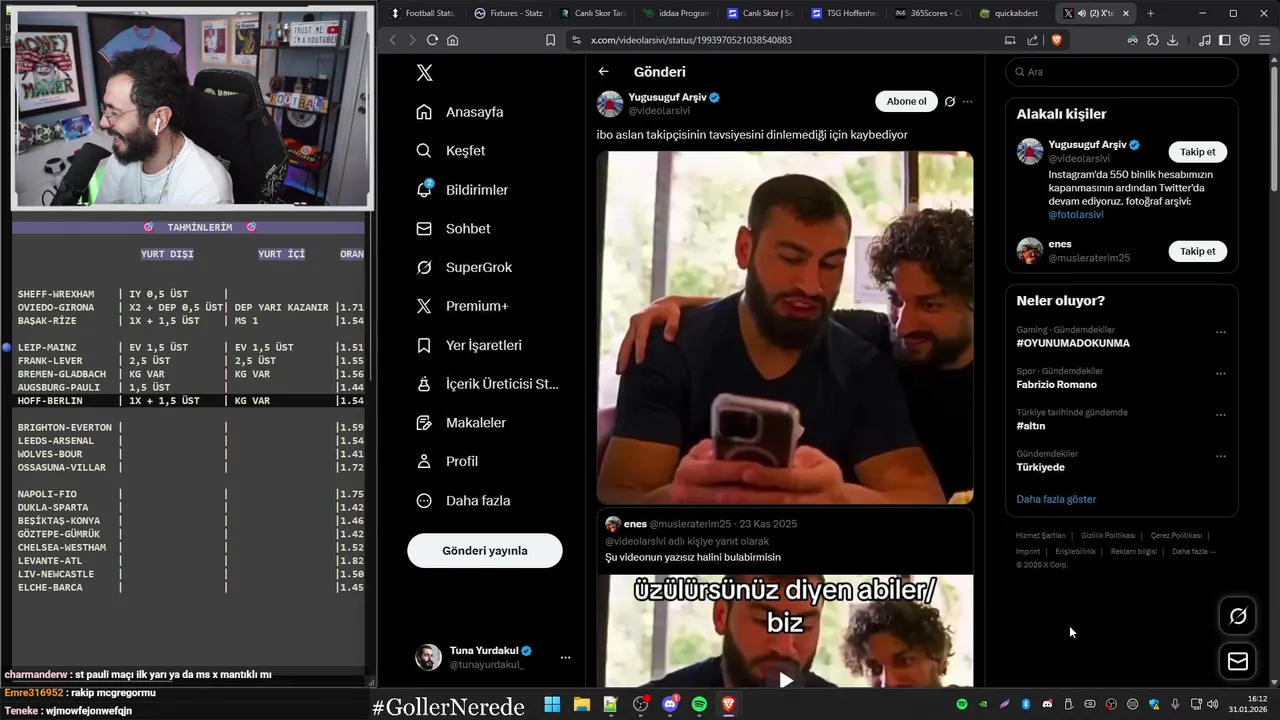1280x720 pixels.
Task: Click Abone ol subscribe button
Action: click(906, 101)
